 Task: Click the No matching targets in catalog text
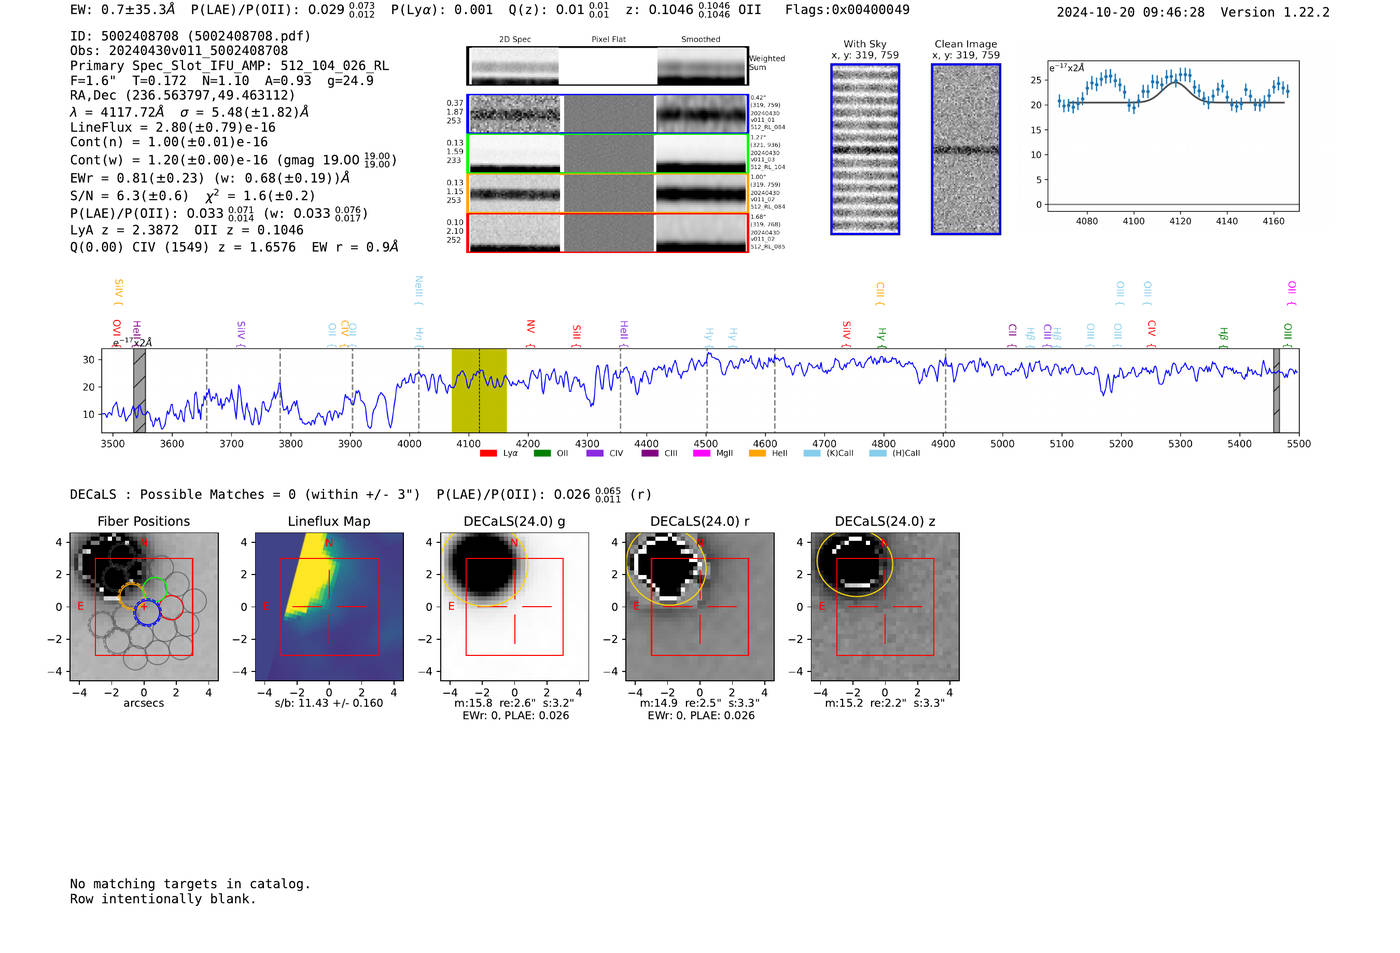pyautogui.click(x=190, y=884)
